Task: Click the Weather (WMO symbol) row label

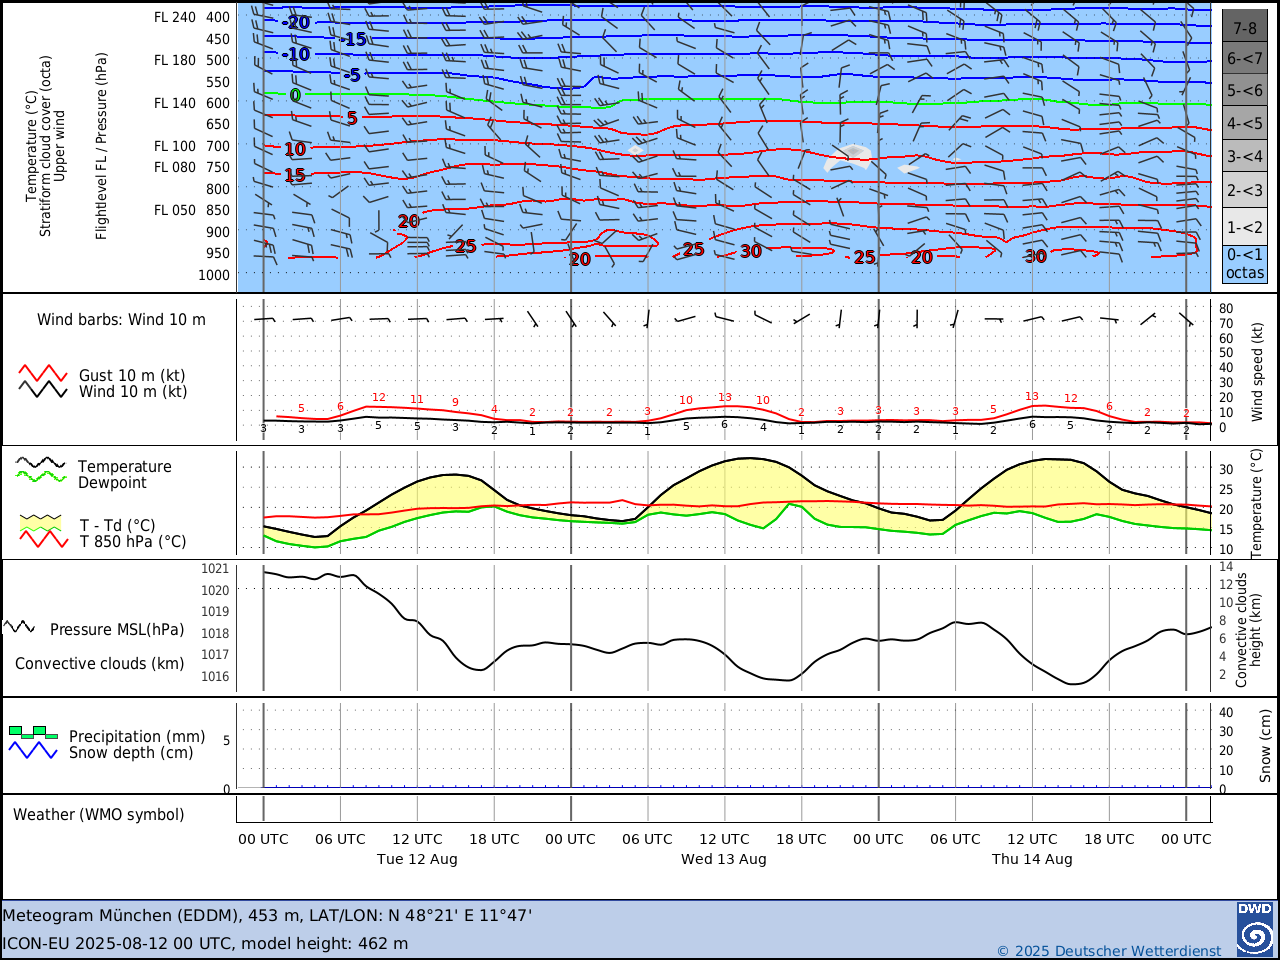Action: click(99, 815)
